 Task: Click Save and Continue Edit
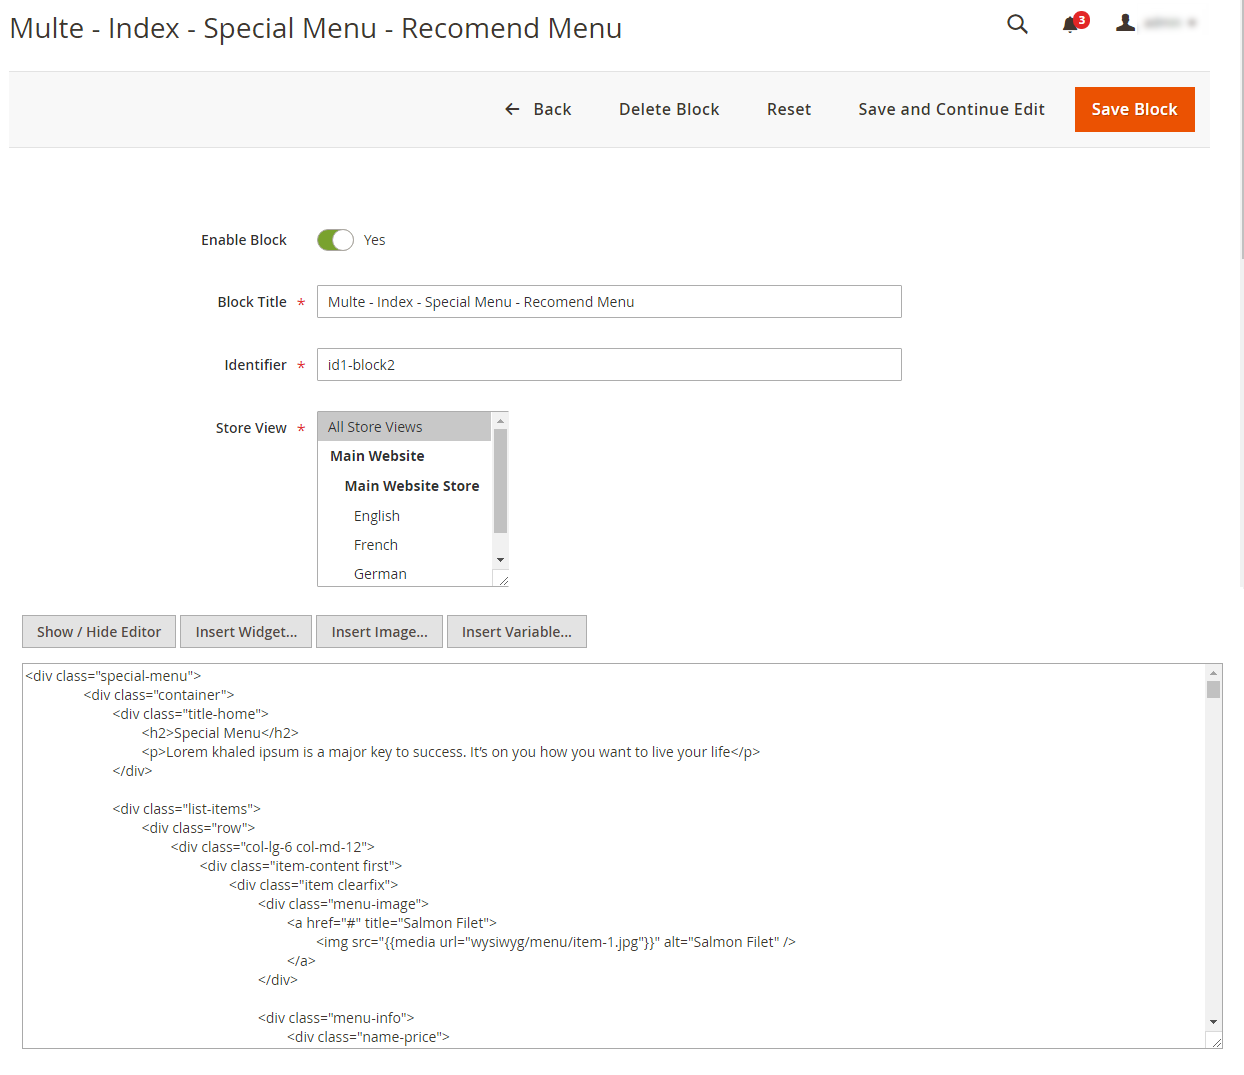tap(951, 109)
